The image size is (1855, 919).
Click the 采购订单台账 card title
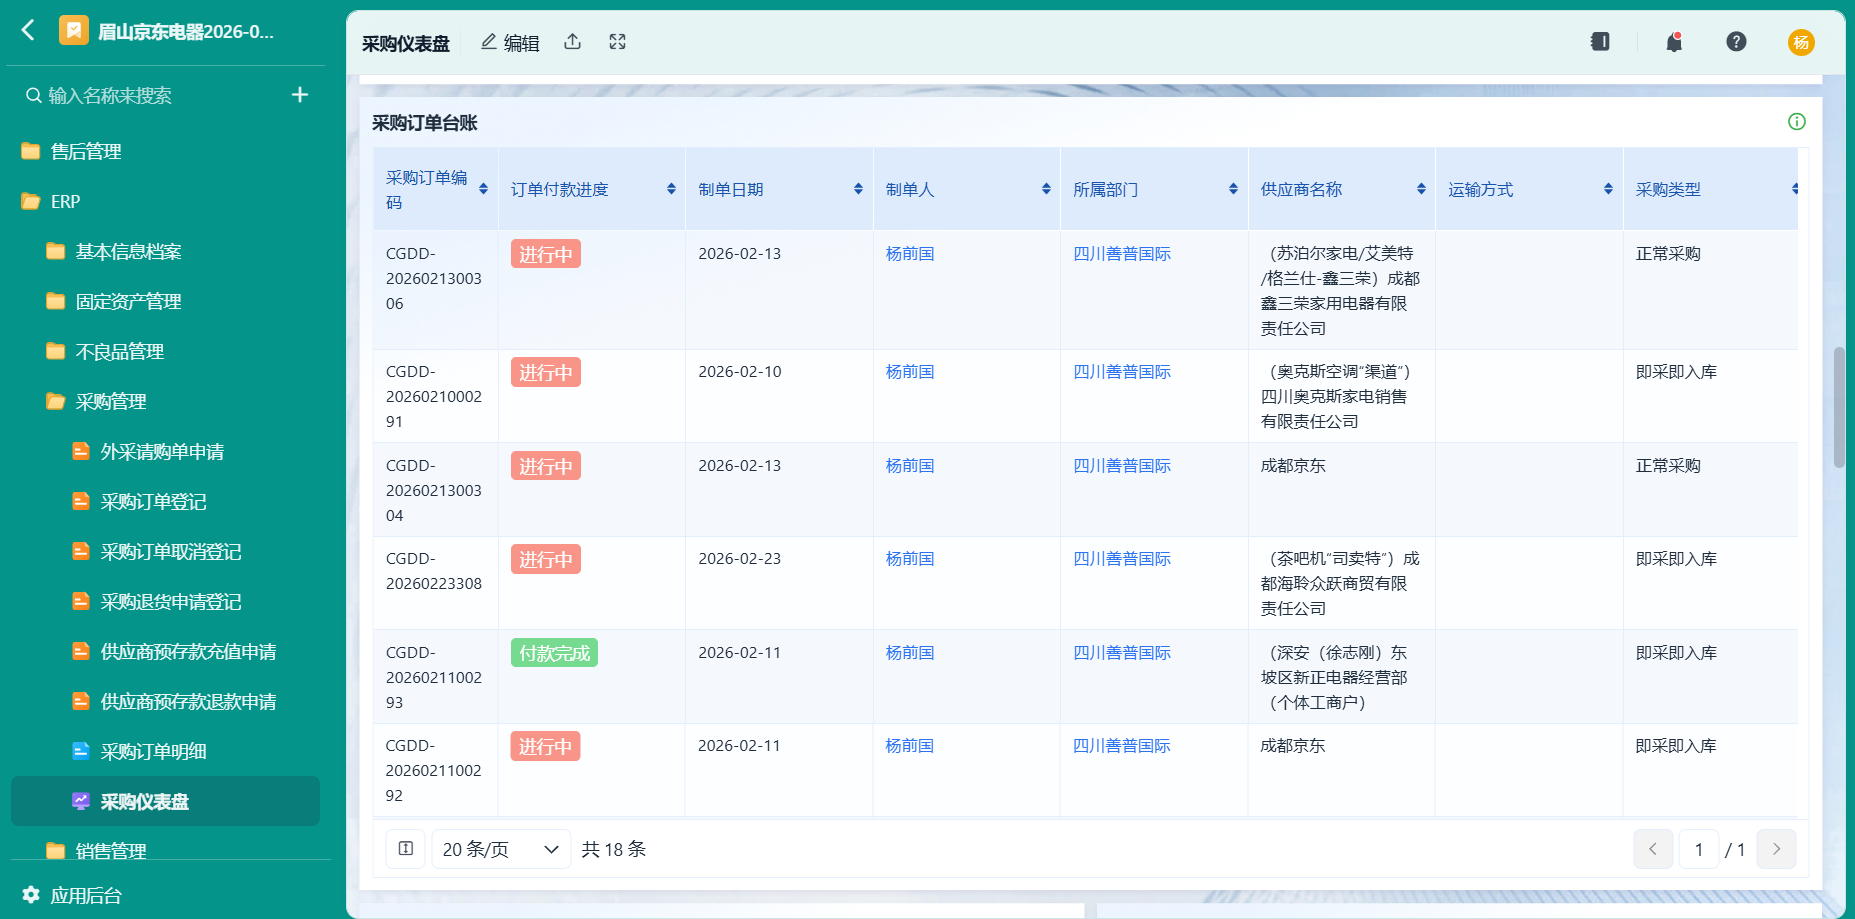coord(425,123)
